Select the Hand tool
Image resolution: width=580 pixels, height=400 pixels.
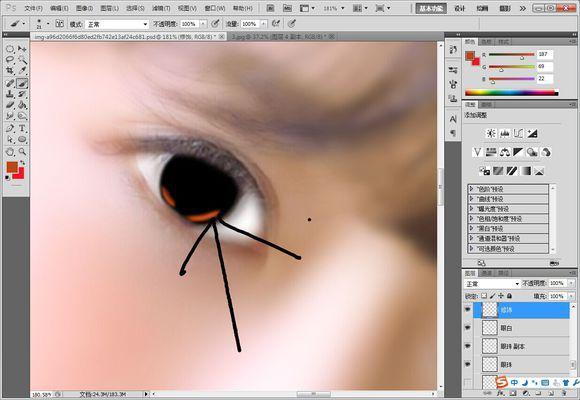click(10, 151)
